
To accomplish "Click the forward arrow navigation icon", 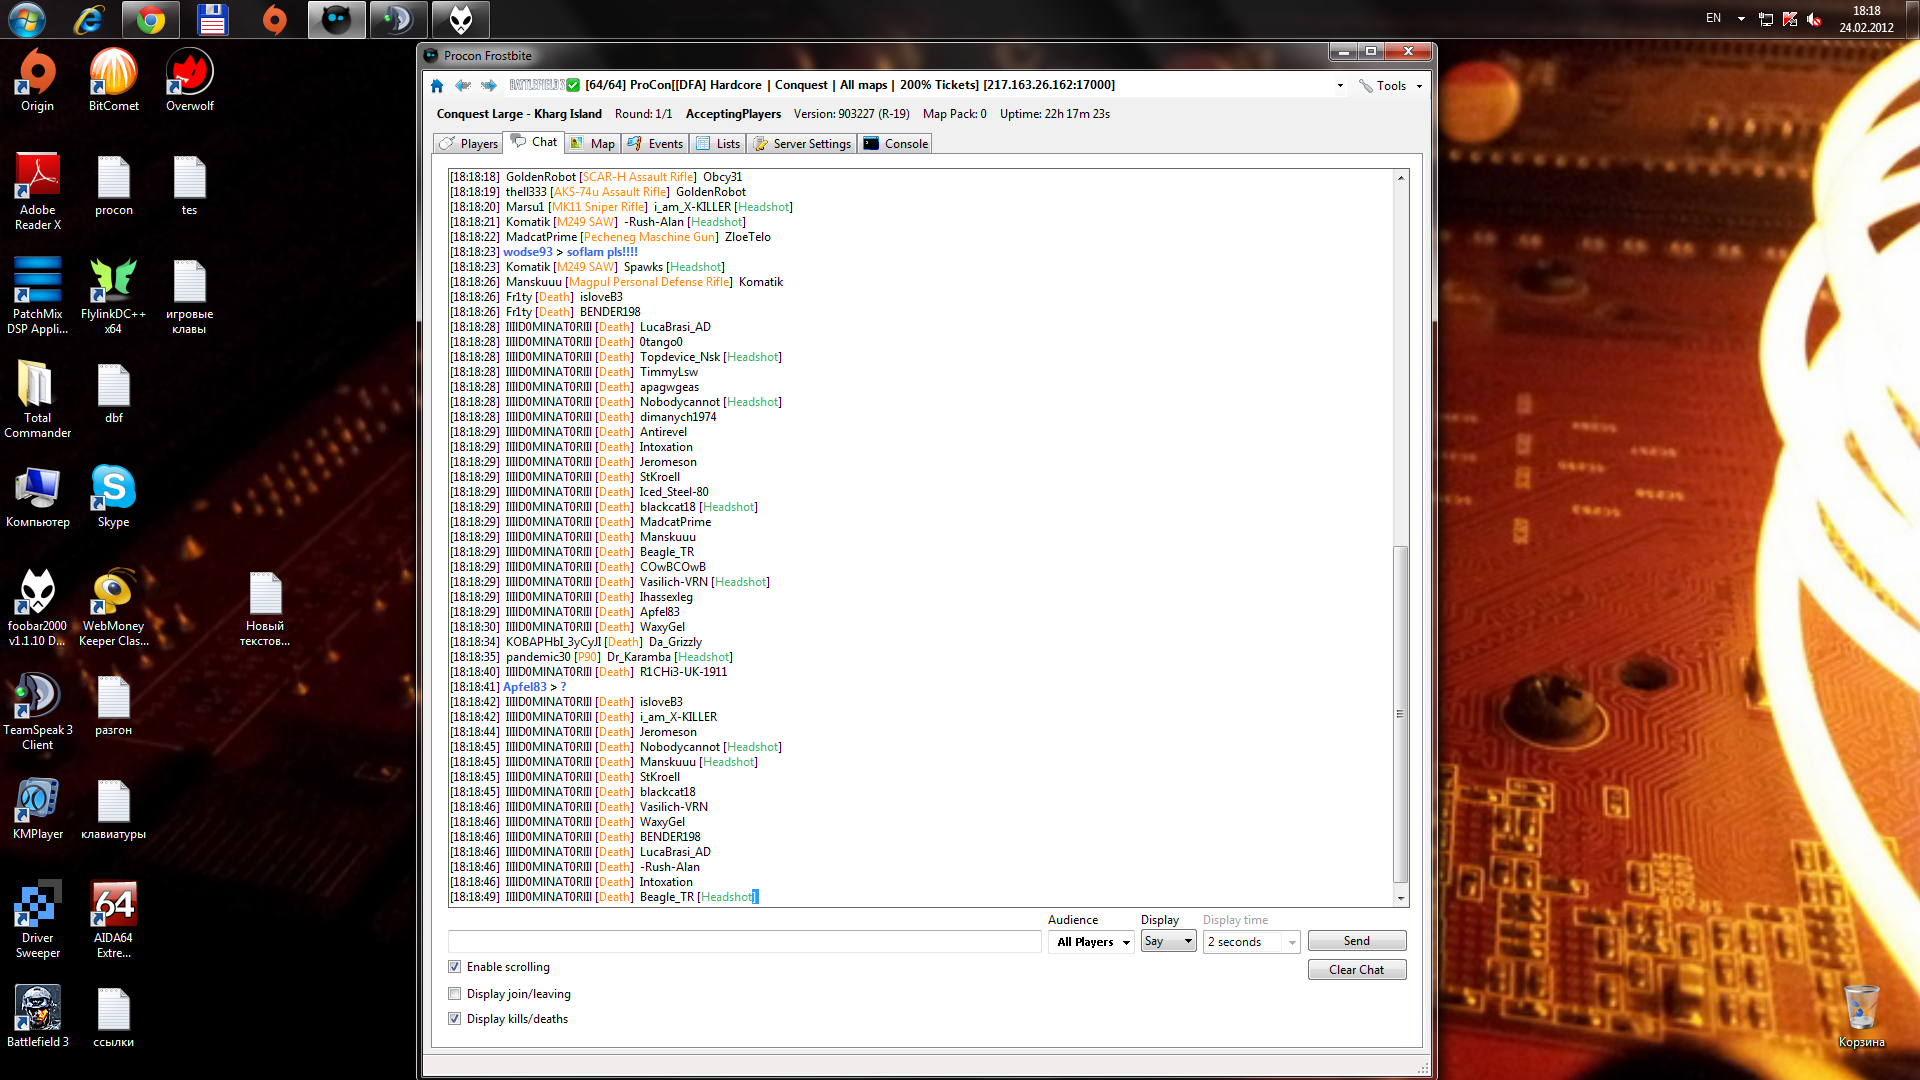I will [489, 86].
